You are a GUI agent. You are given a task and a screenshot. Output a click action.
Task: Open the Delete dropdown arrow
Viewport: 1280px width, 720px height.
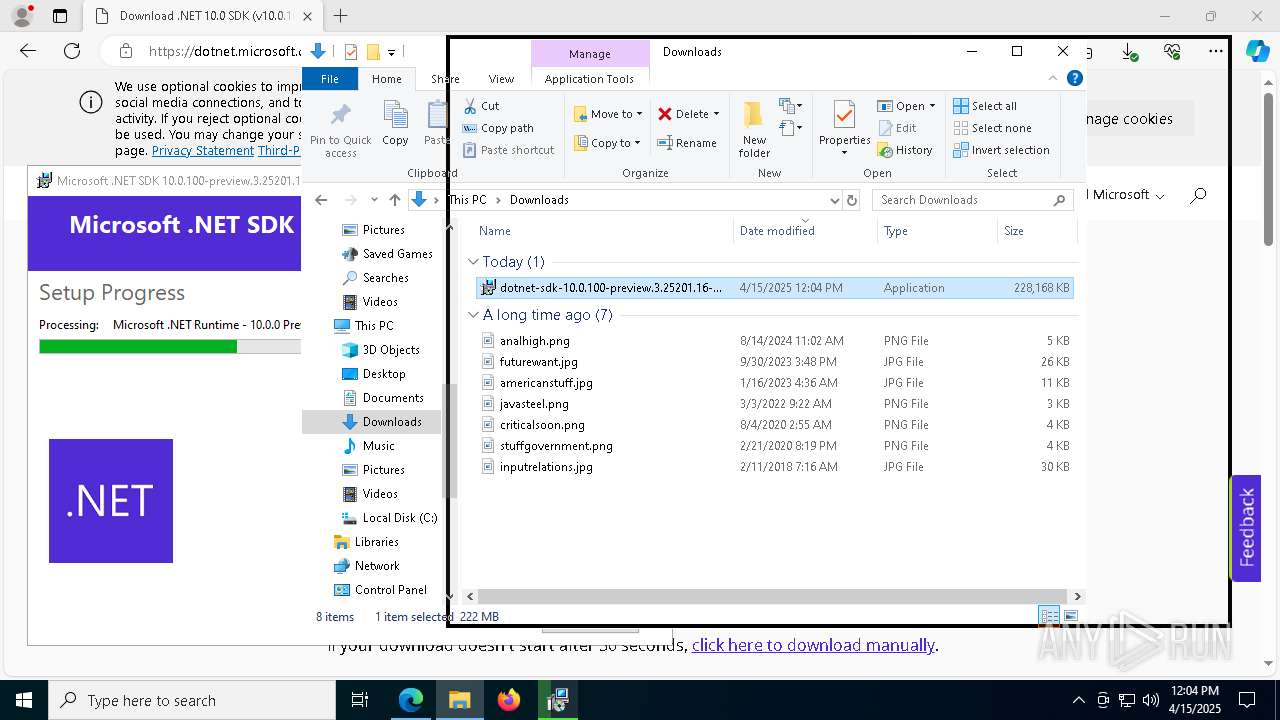point(716,114)
